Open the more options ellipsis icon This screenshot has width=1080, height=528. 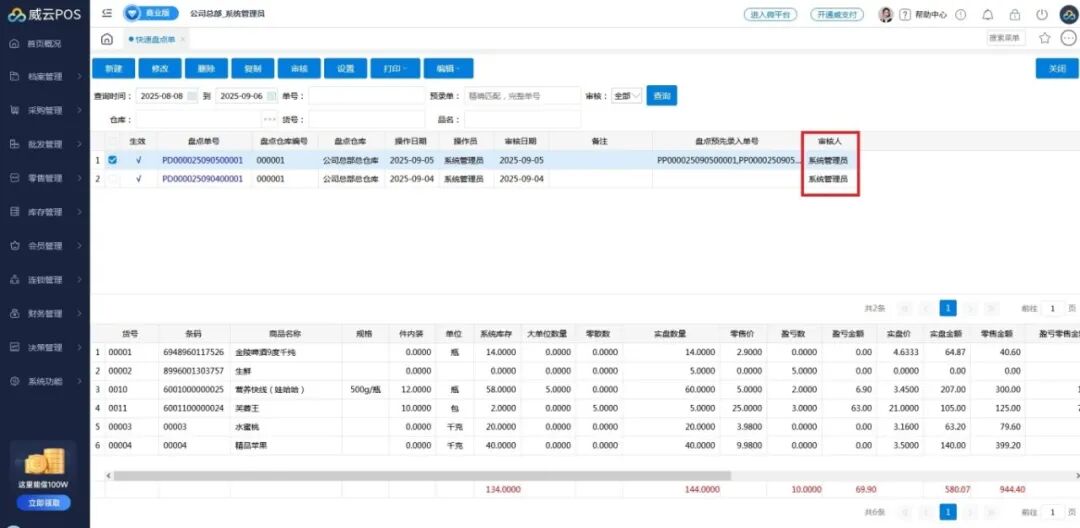pyautogui.click(x=1068, y=38)
